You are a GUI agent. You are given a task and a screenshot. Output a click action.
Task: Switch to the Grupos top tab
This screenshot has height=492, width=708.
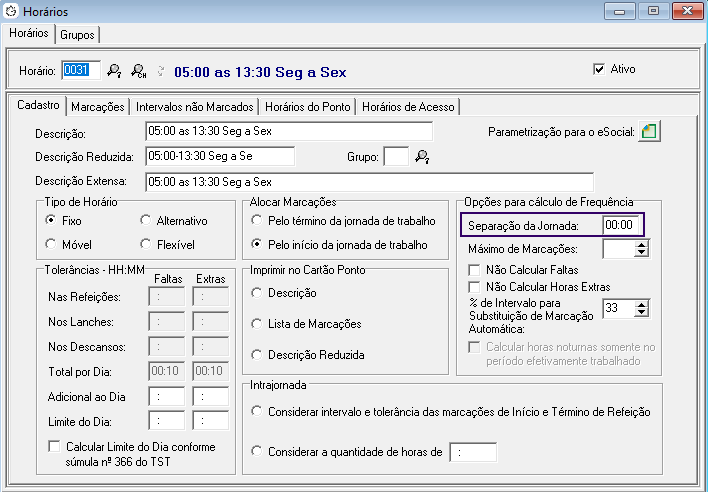click(77, 34)
